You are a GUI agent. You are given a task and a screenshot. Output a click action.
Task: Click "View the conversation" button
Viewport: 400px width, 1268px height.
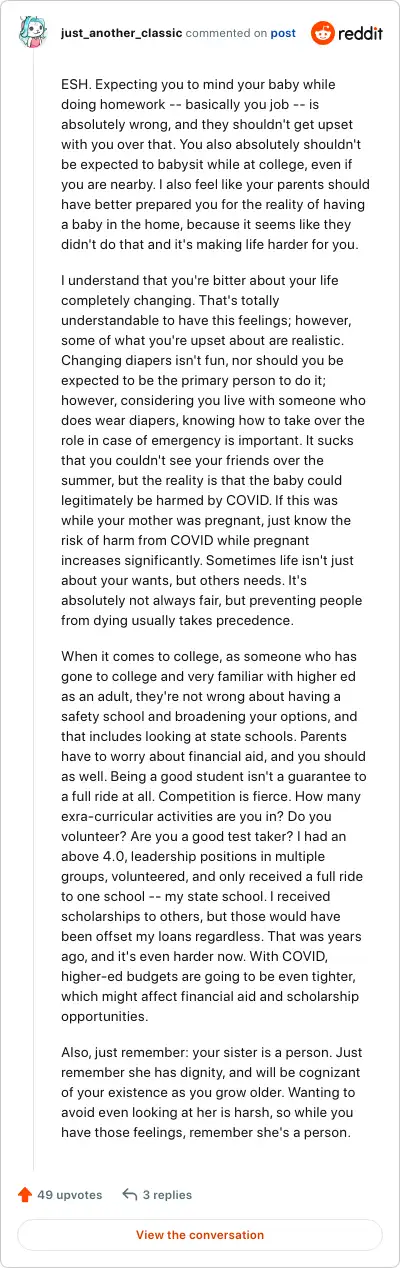tap(200, 1235)
